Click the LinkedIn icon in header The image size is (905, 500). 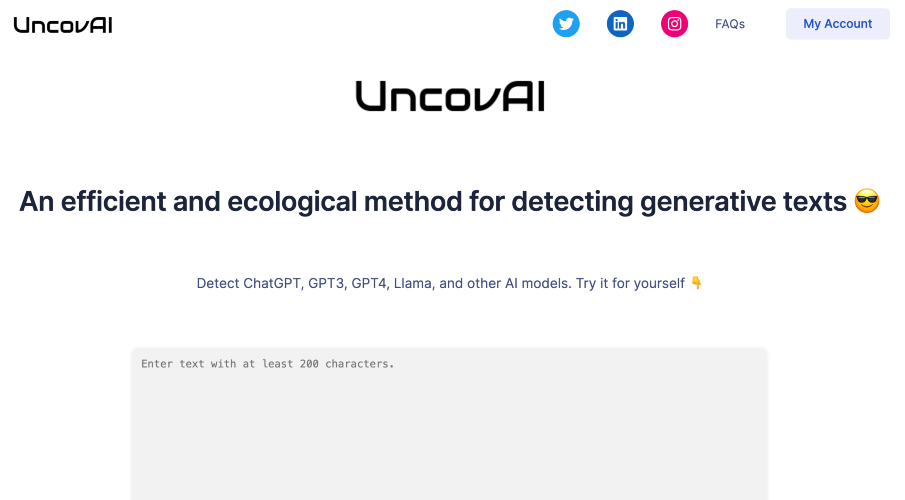[620, 24]
